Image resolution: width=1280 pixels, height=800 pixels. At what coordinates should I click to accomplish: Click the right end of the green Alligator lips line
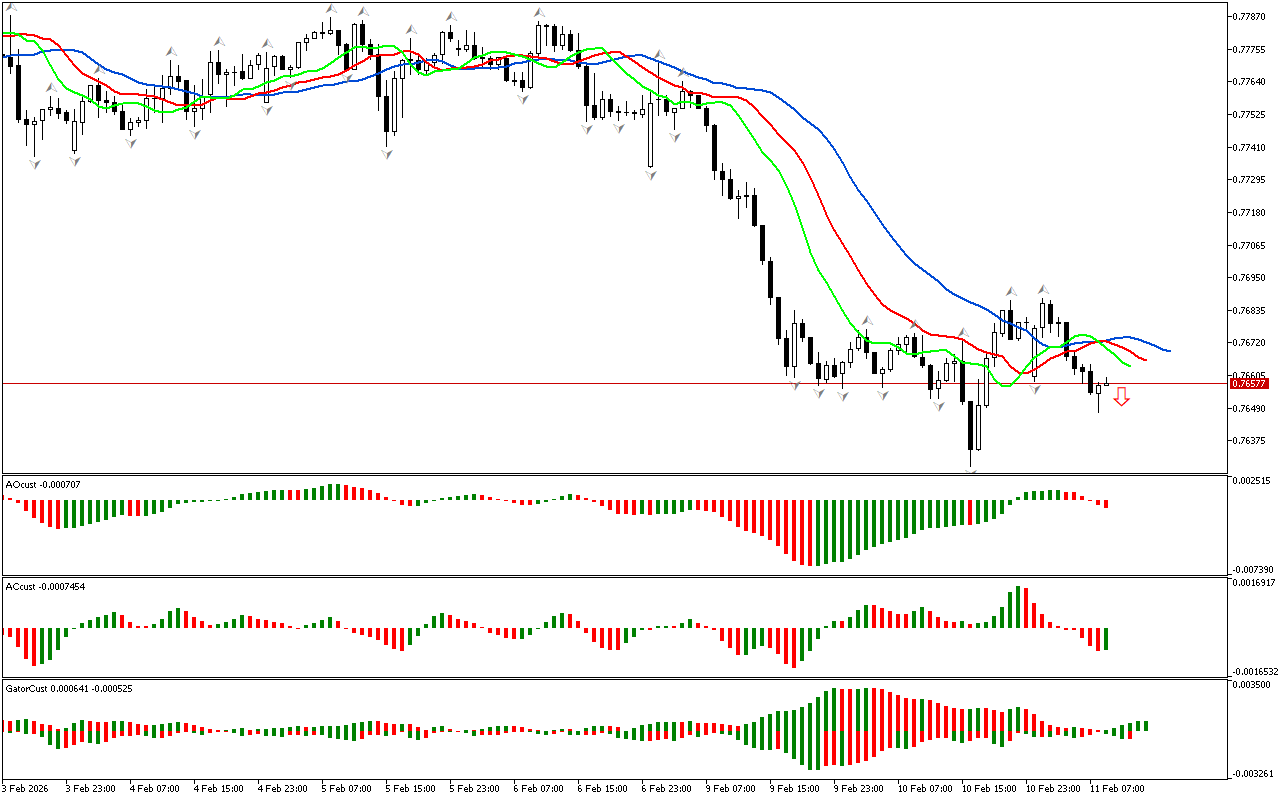pyautogui.click(x=1130, y=367)
